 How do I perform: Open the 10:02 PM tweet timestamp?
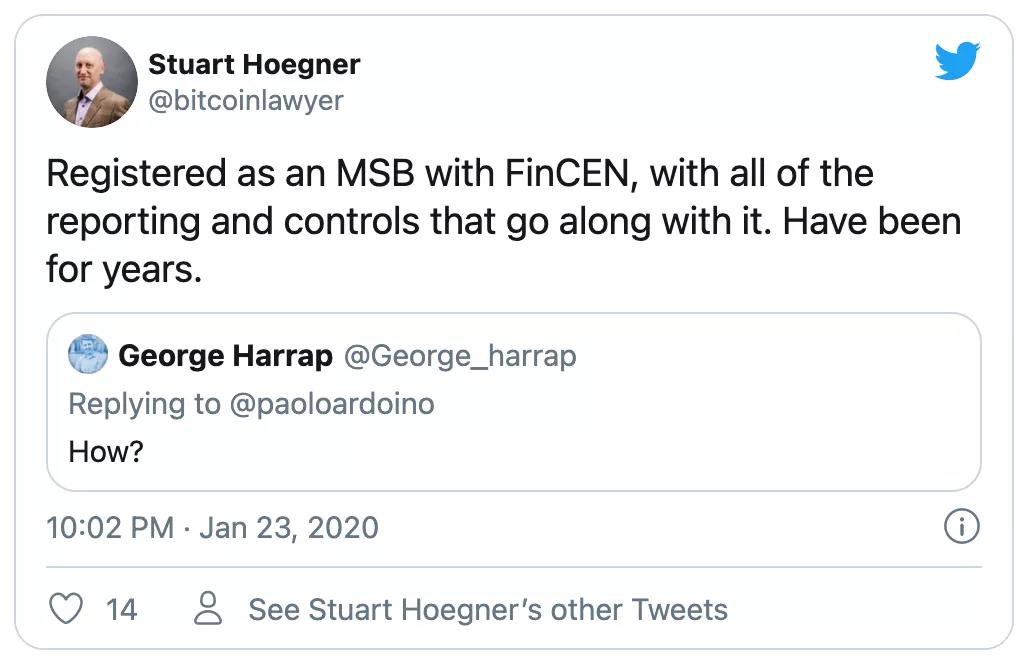(110, 527)
